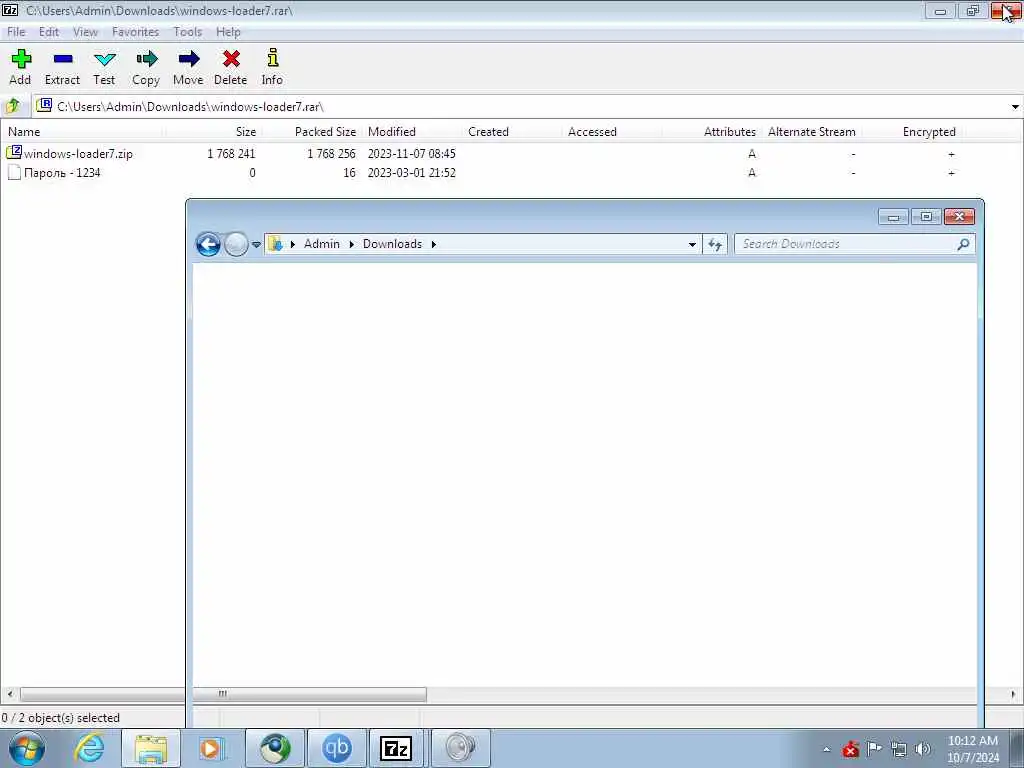
Task: Click the horizontal scrollbar thumb in 7-Zip
Action: tap(223, 694)
